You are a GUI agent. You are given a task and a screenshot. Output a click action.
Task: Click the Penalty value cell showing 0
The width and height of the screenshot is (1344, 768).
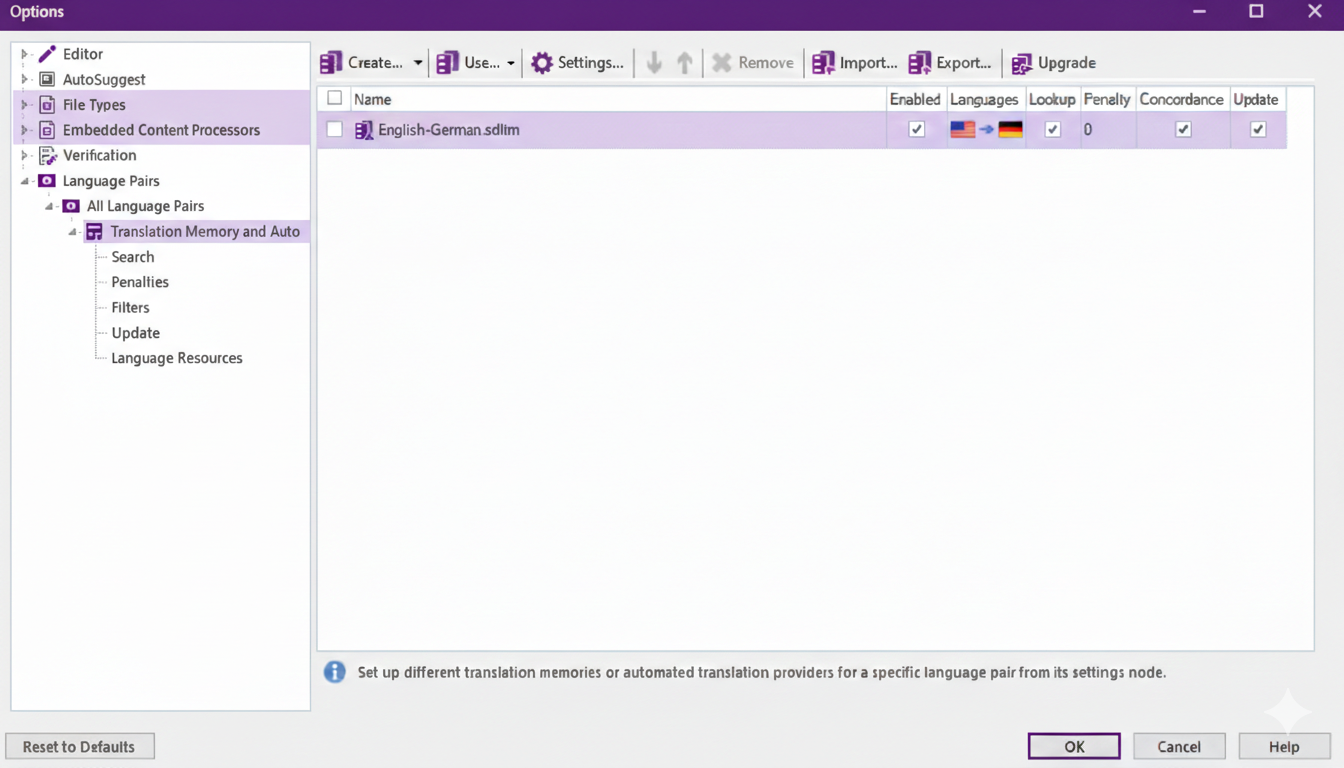(1106, 130)
